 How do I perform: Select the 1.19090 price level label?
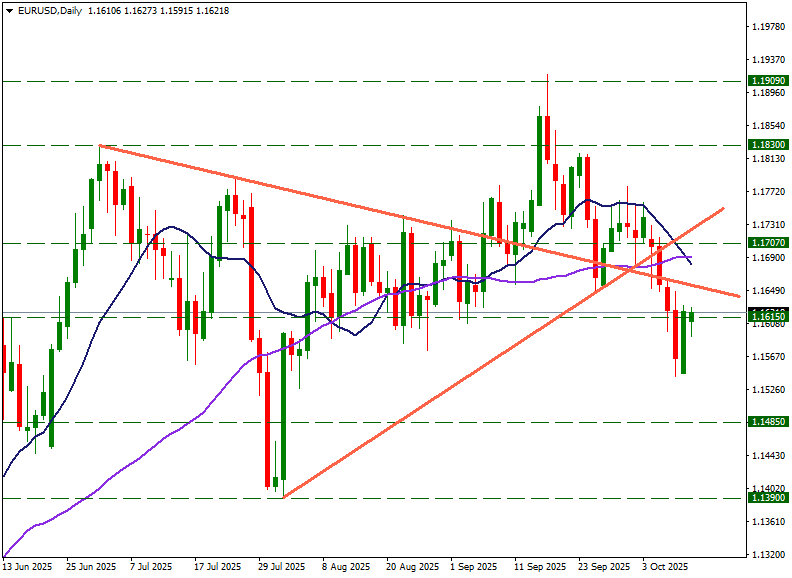click(766, 80)
